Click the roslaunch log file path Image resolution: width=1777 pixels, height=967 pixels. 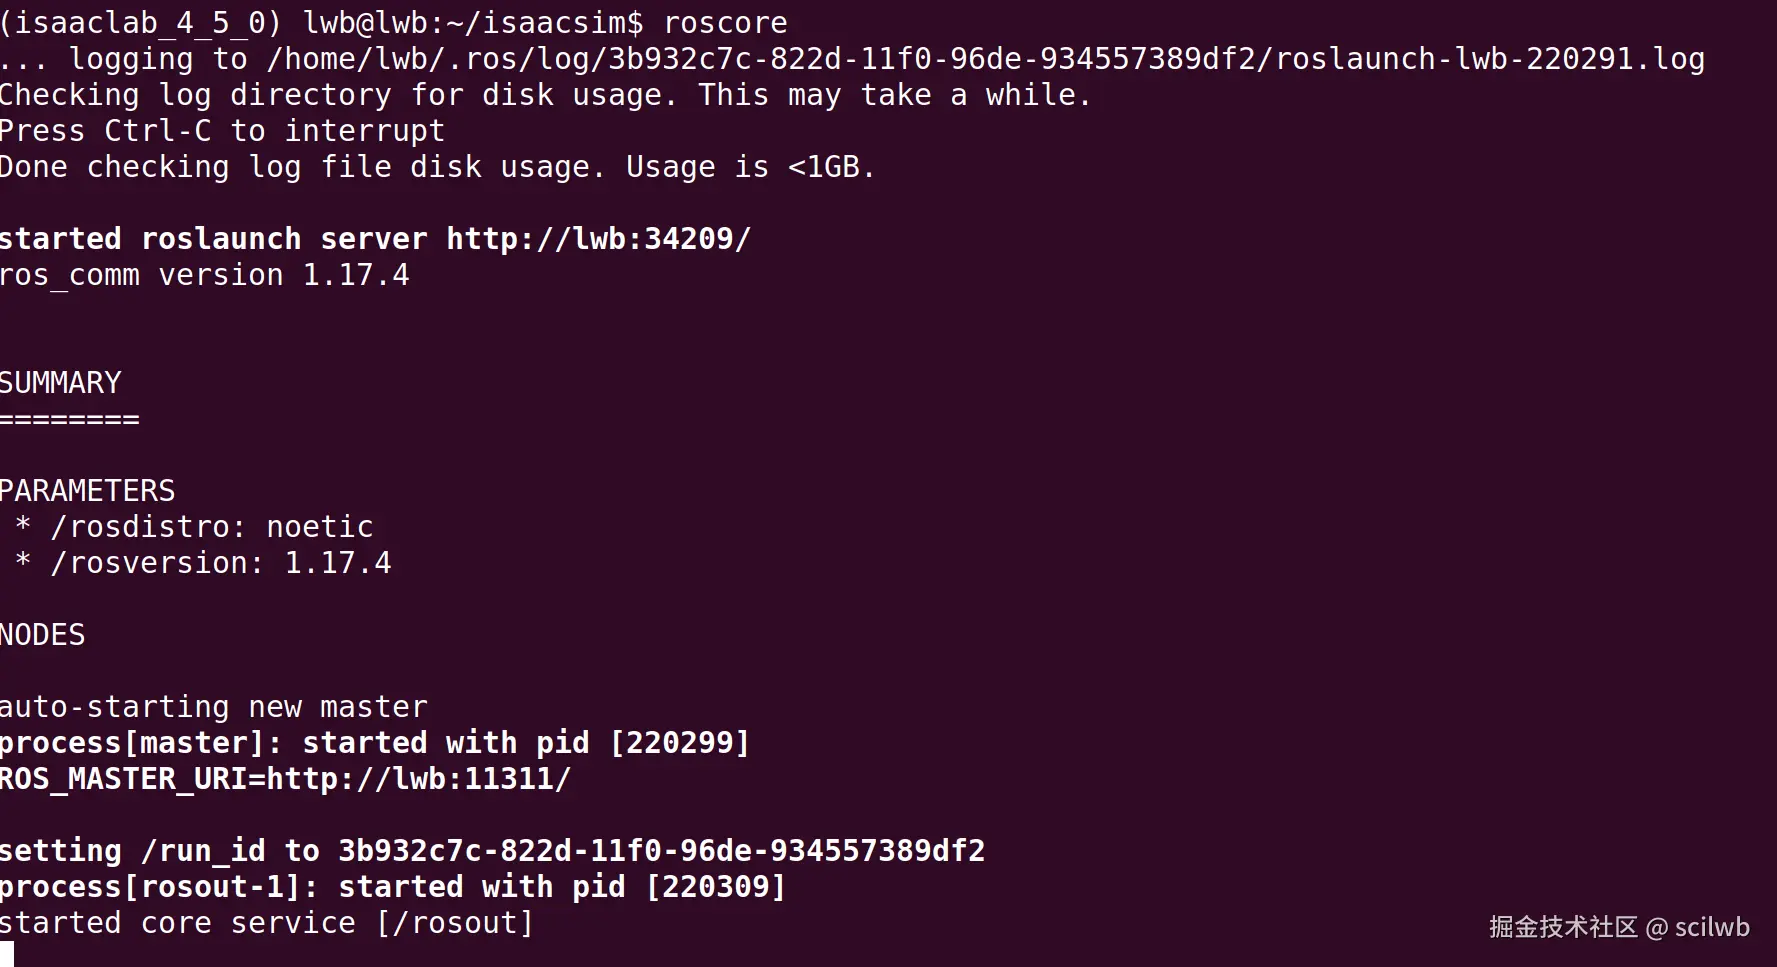(x=985, y=59)
